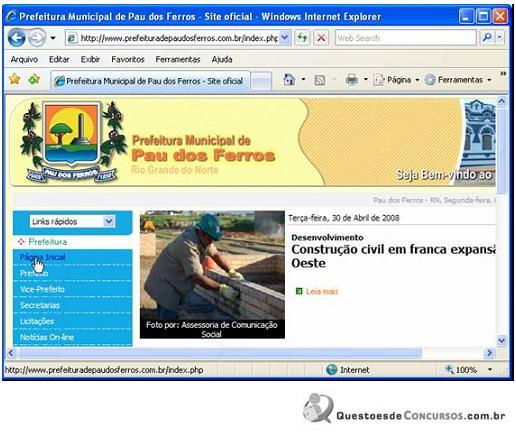The image size is (516, 439).
Task: Click the Home page icon in the toolbar
Action: 289,80
